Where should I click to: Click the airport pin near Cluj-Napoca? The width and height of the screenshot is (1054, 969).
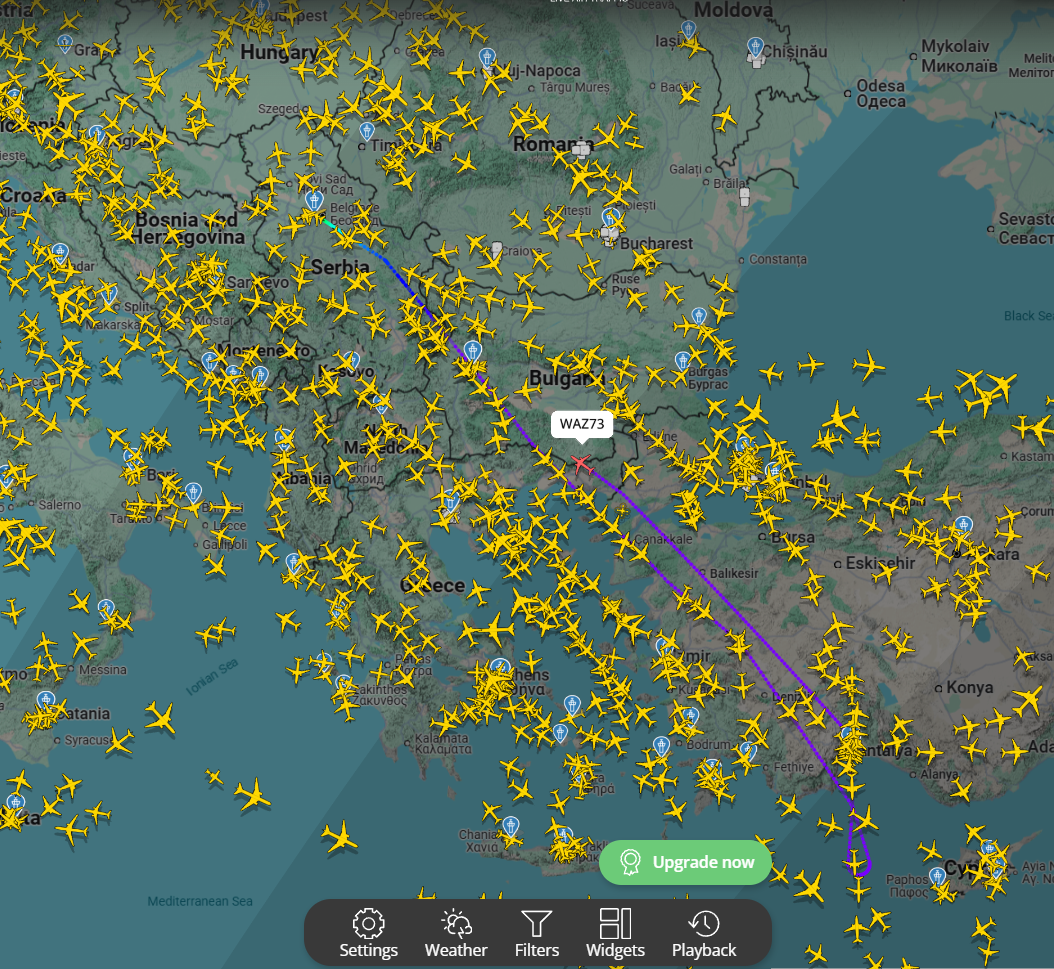487,58
